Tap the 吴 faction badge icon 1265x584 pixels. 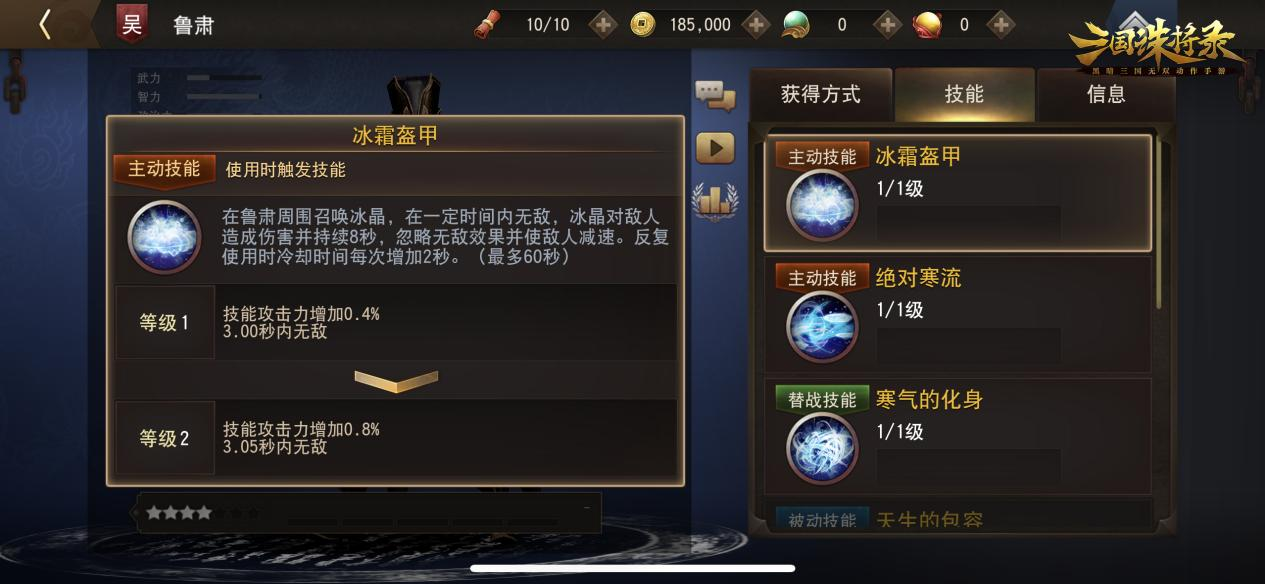(x=131, y=24)
